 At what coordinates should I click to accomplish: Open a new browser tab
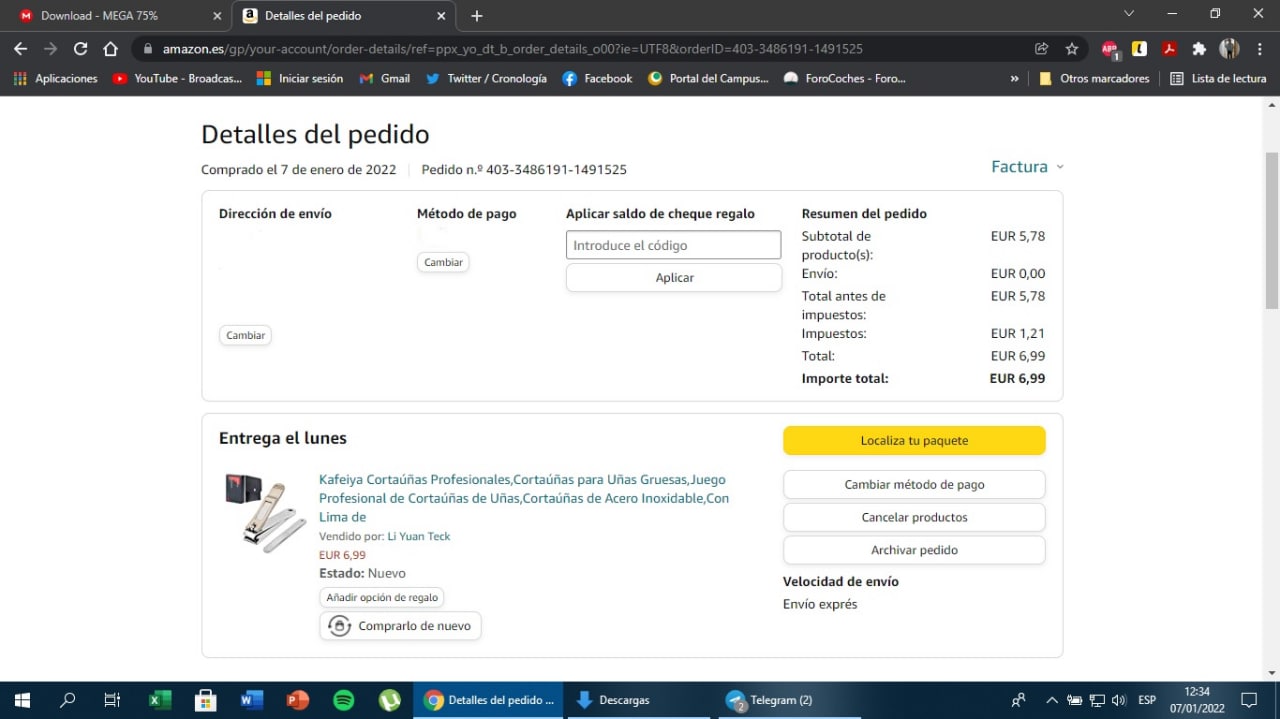pos(477,16)
